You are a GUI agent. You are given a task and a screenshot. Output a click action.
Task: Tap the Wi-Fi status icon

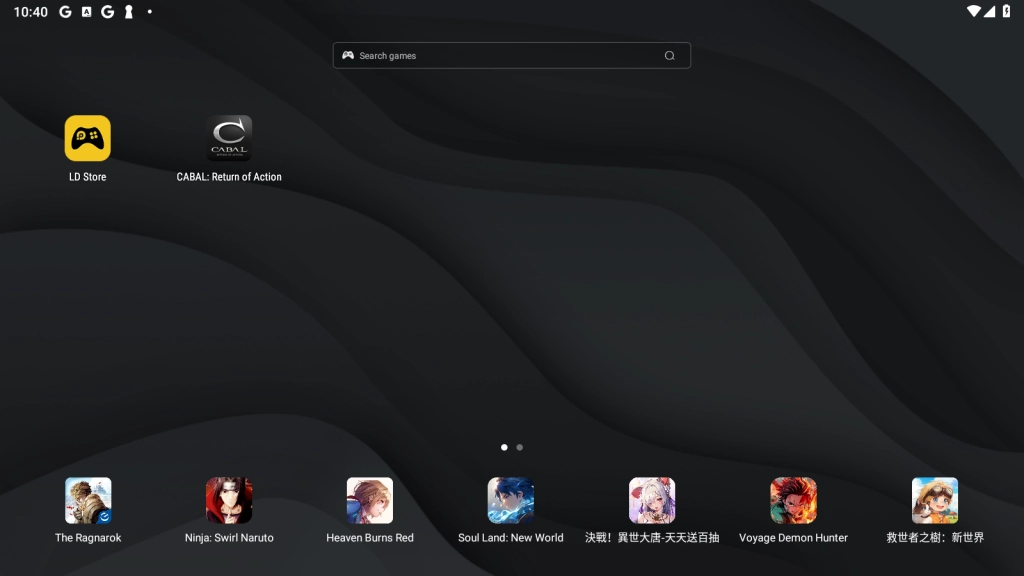[973, 11]
